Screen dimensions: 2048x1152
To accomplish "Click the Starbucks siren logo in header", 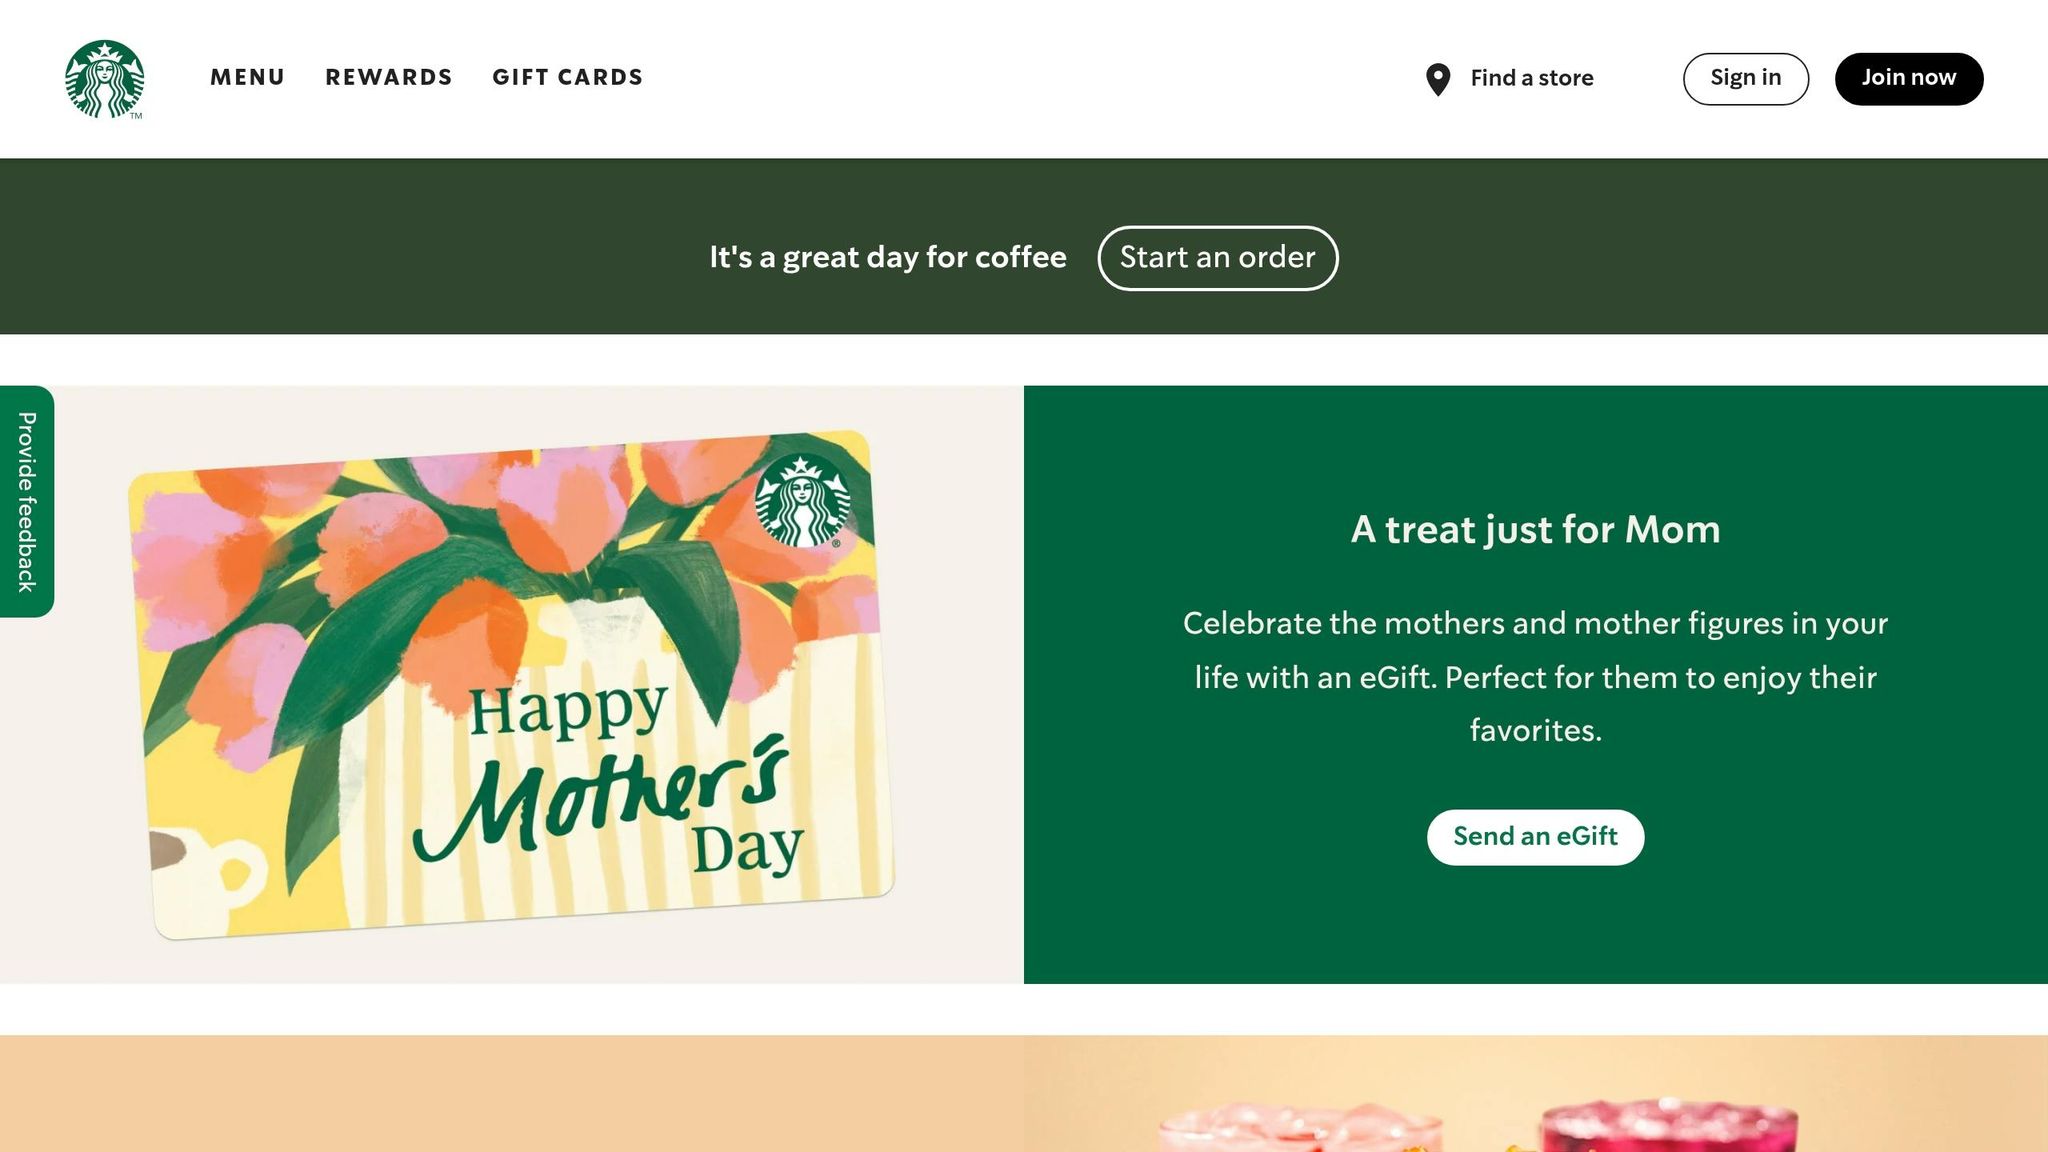I will point(104,79).
